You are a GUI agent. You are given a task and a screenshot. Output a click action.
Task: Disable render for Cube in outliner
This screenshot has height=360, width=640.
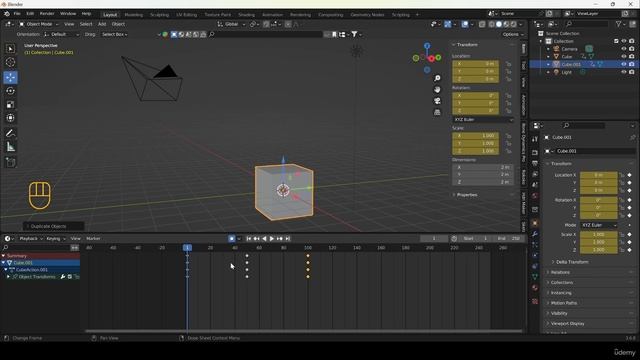(x=632, y=57)
